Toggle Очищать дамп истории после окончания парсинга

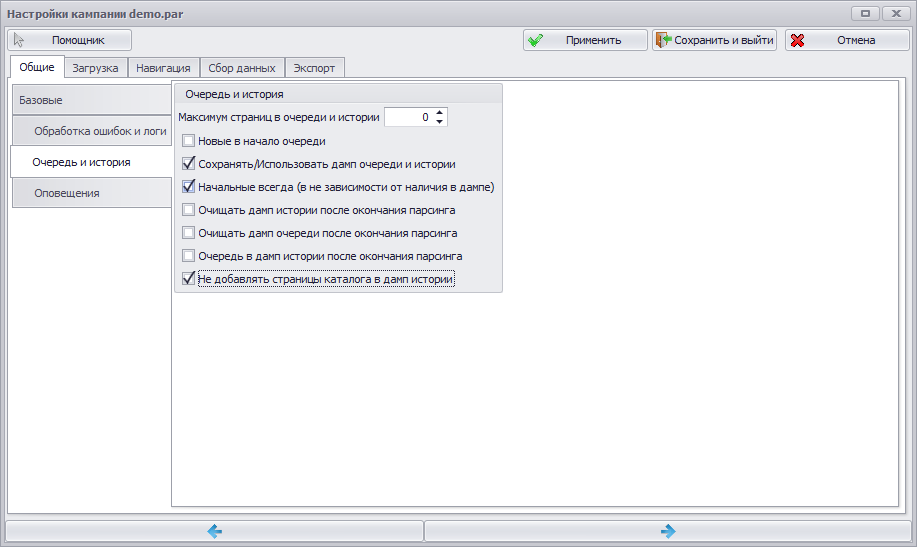[x=188, y=210]
